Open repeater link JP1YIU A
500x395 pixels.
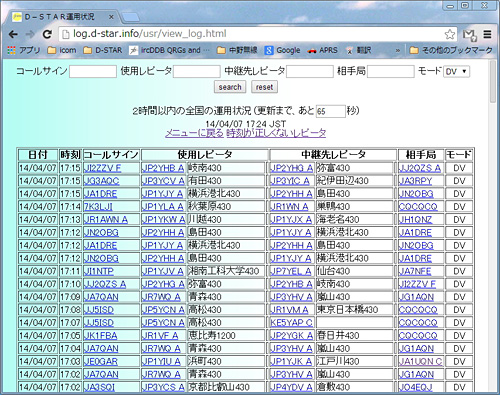[x=161, y=361]
